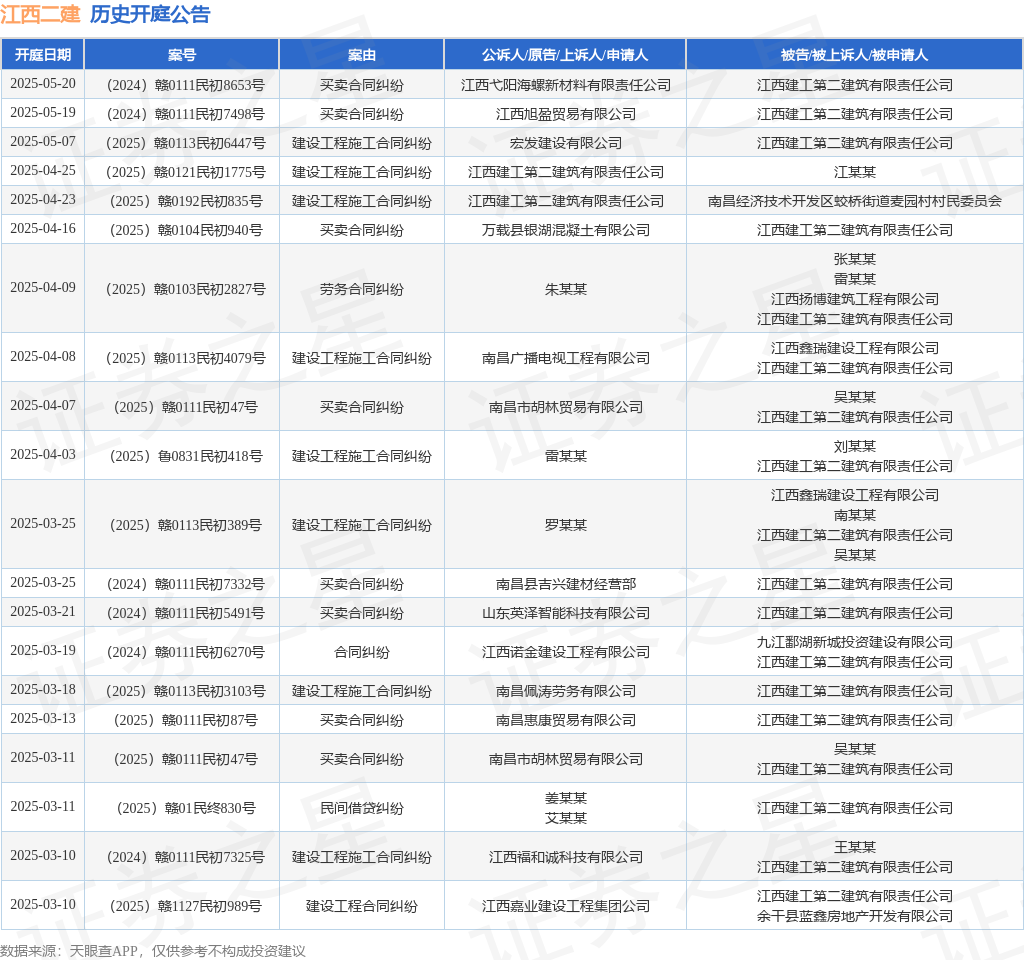Click plaintiff 朱某某
1024x960 pixels.
tap(566, 289)
